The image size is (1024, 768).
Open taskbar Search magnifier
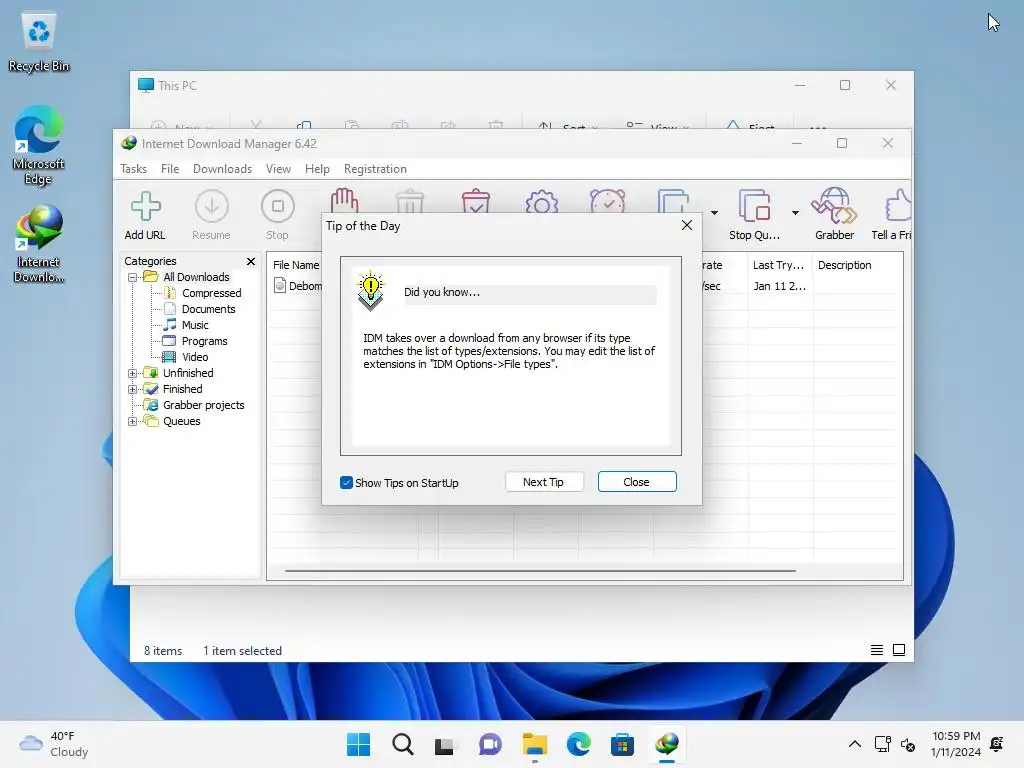click(x=402, y=744)
